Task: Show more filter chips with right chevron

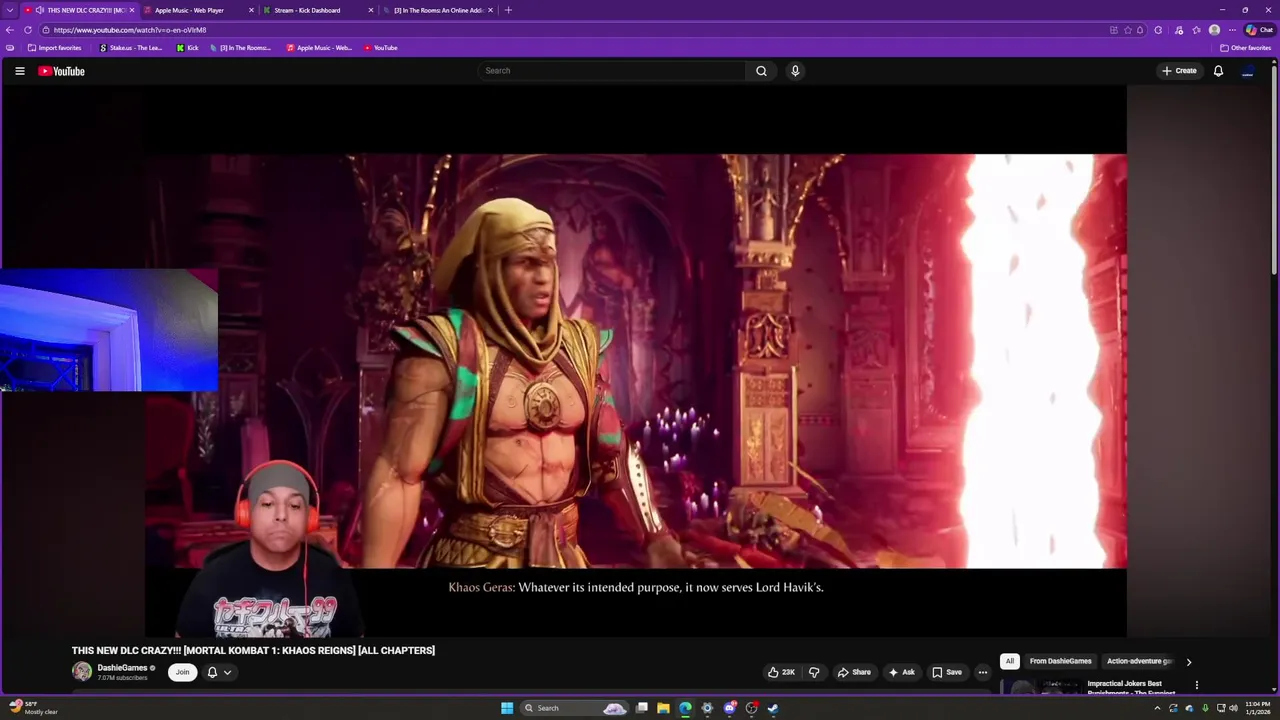Action: click(1188, 662)
